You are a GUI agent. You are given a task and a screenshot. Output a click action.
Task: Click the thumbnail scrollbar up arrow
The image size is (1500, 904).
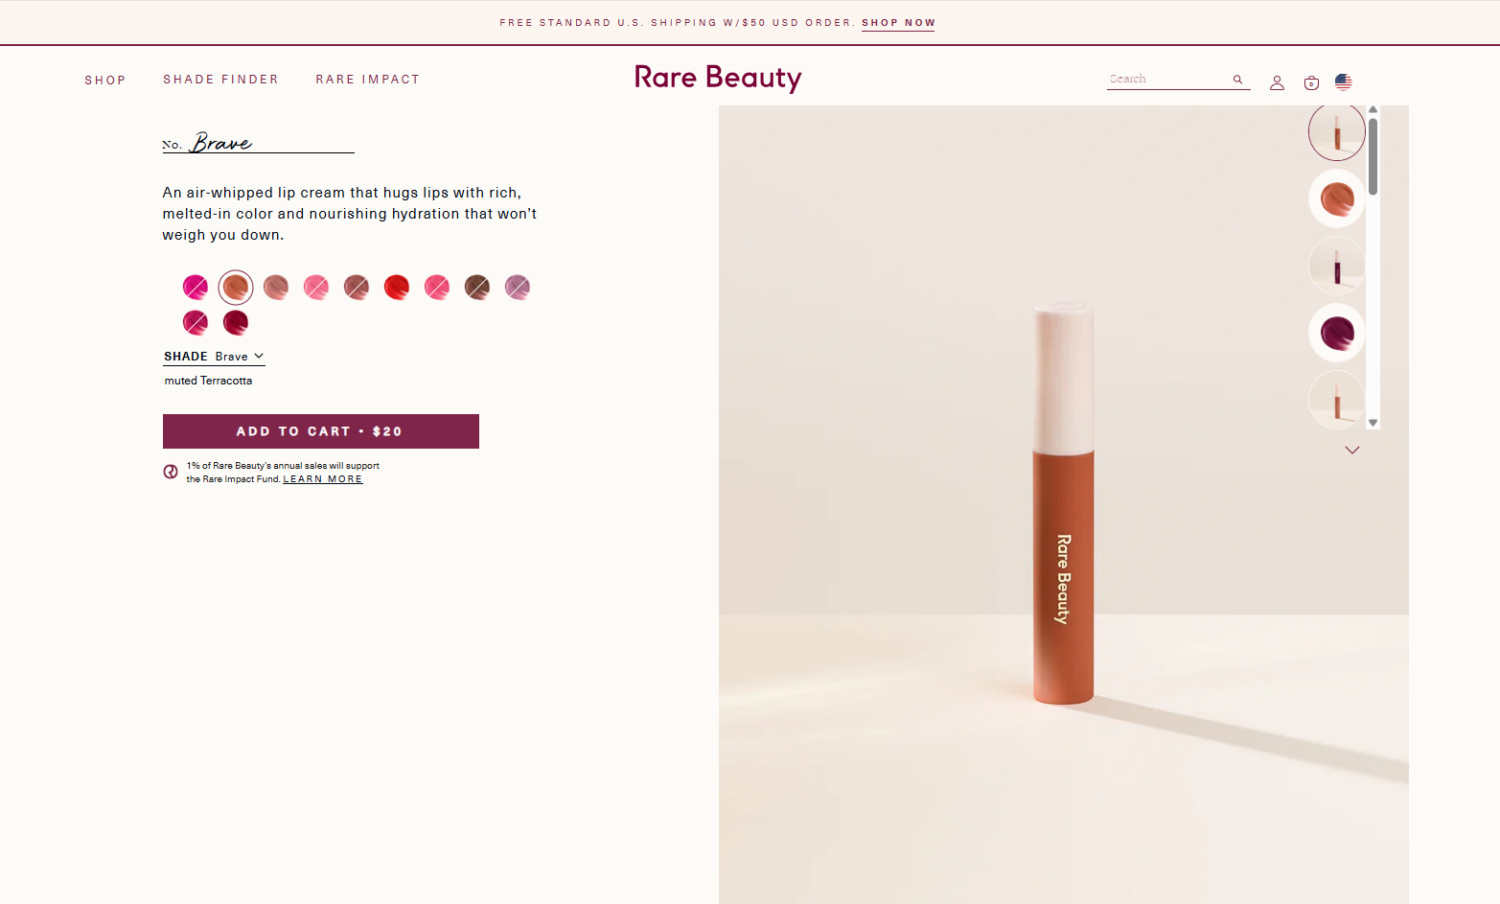(x=1373, y=110)
